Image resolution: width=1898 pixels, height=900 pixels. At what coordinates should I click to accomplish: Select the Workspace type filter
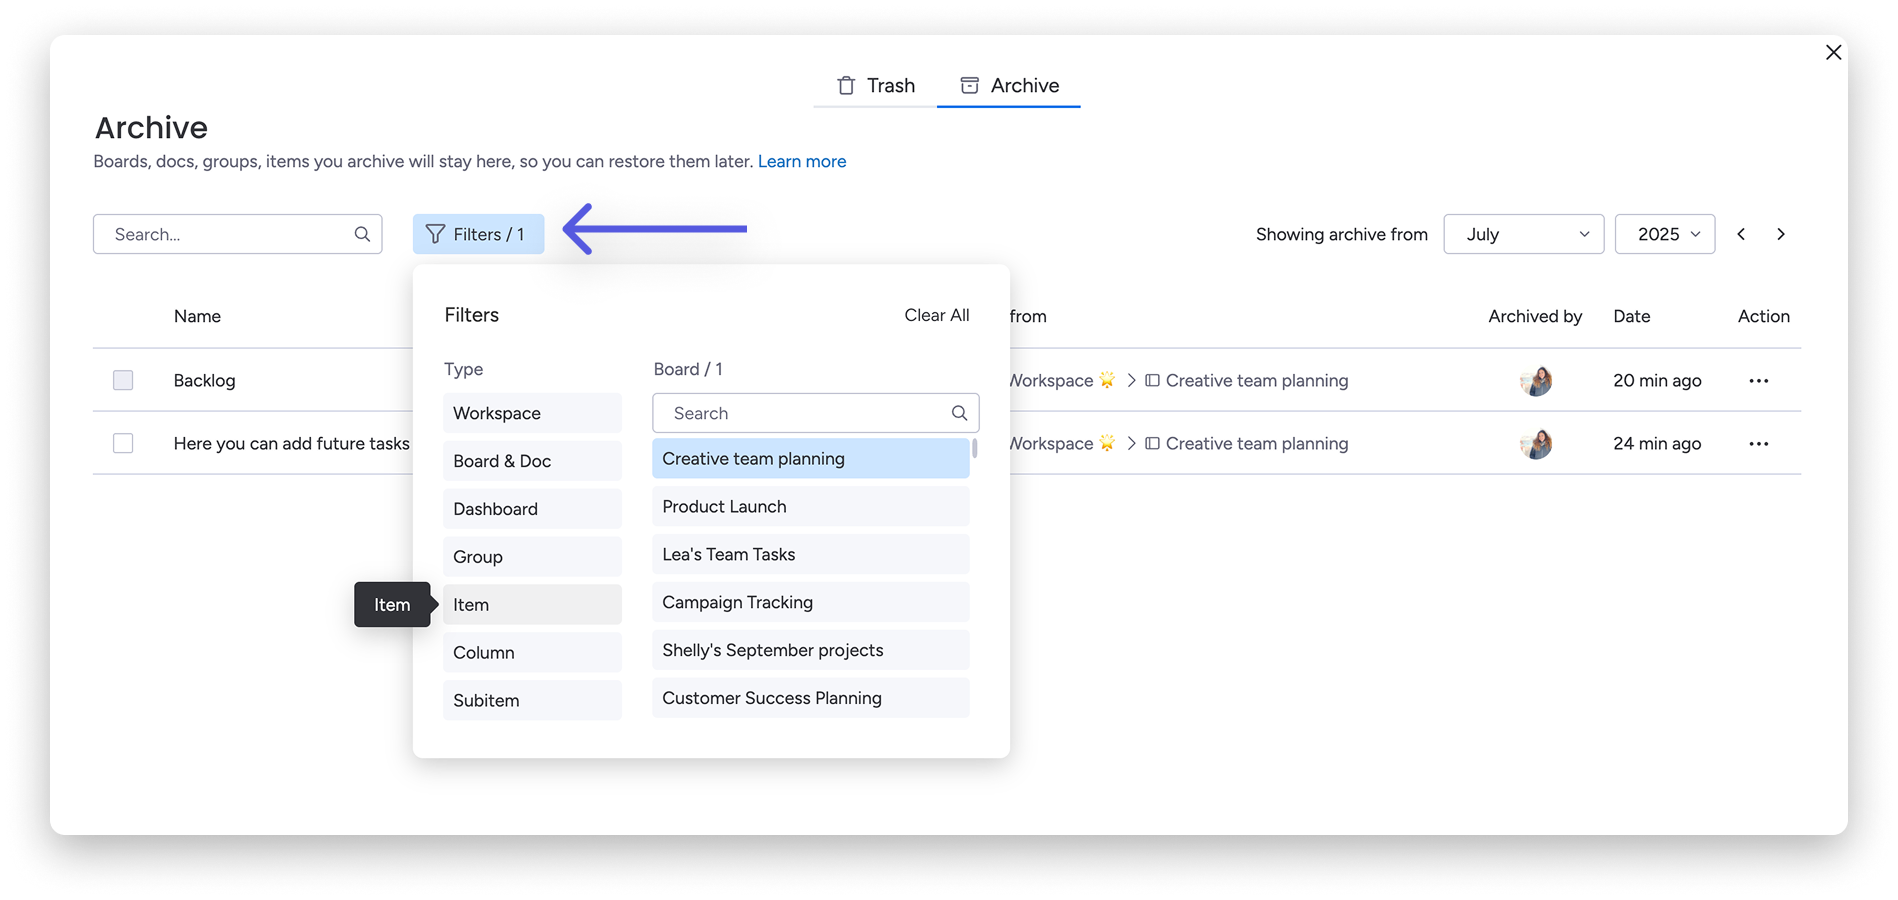click(532, 413)
